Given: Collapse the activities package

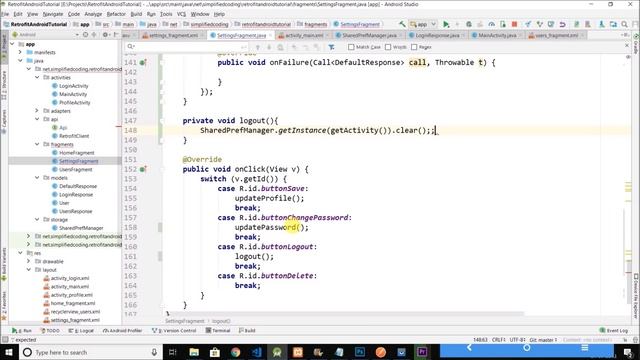Looking at the screenshot, I should pyautogui.click(x=37, y=77).
